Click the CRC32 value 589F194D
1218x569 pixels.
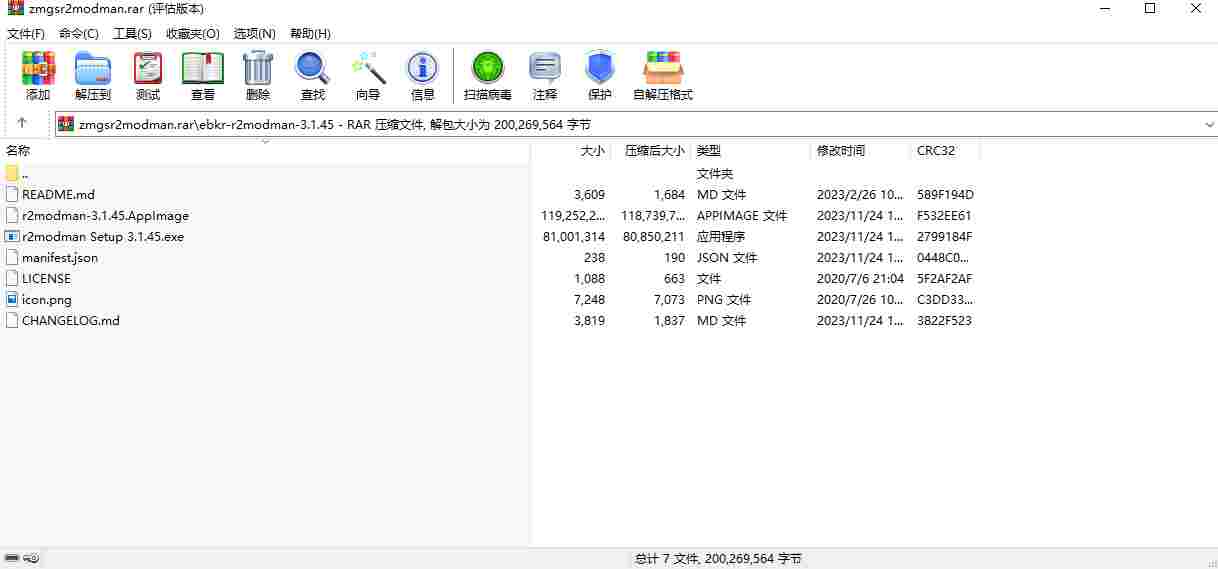click(x=945, y=194)
